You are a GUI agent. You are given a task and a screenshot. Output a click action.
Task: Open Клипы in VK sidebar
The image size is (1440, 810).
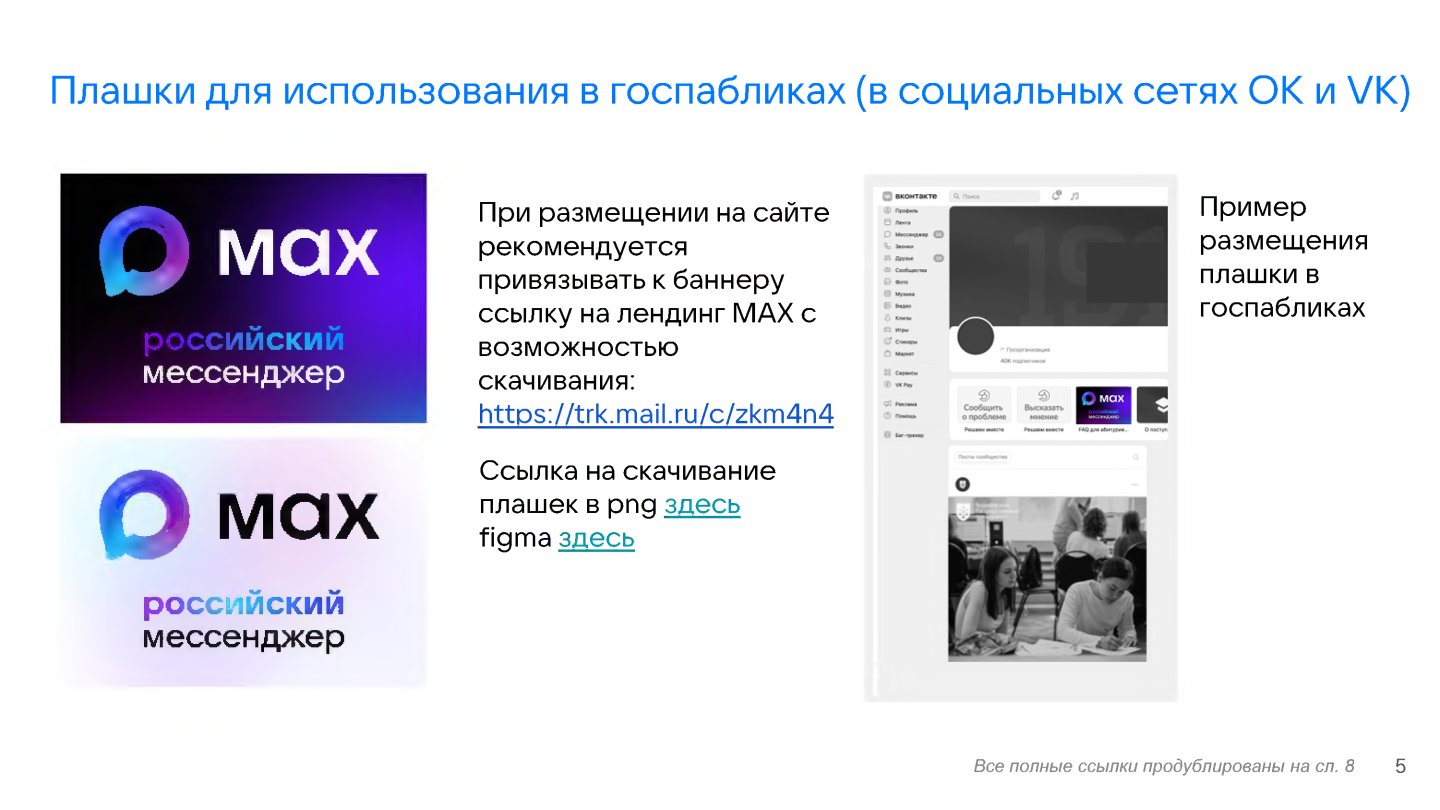pyautogui.click(x=899, y=317)
